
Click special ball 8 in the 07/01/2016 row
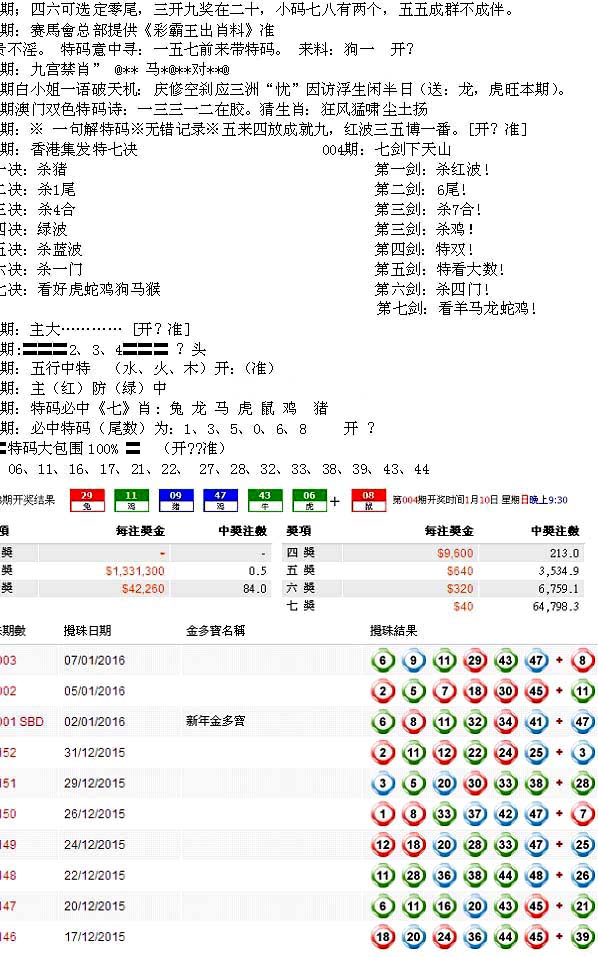[x=583, y=660]
